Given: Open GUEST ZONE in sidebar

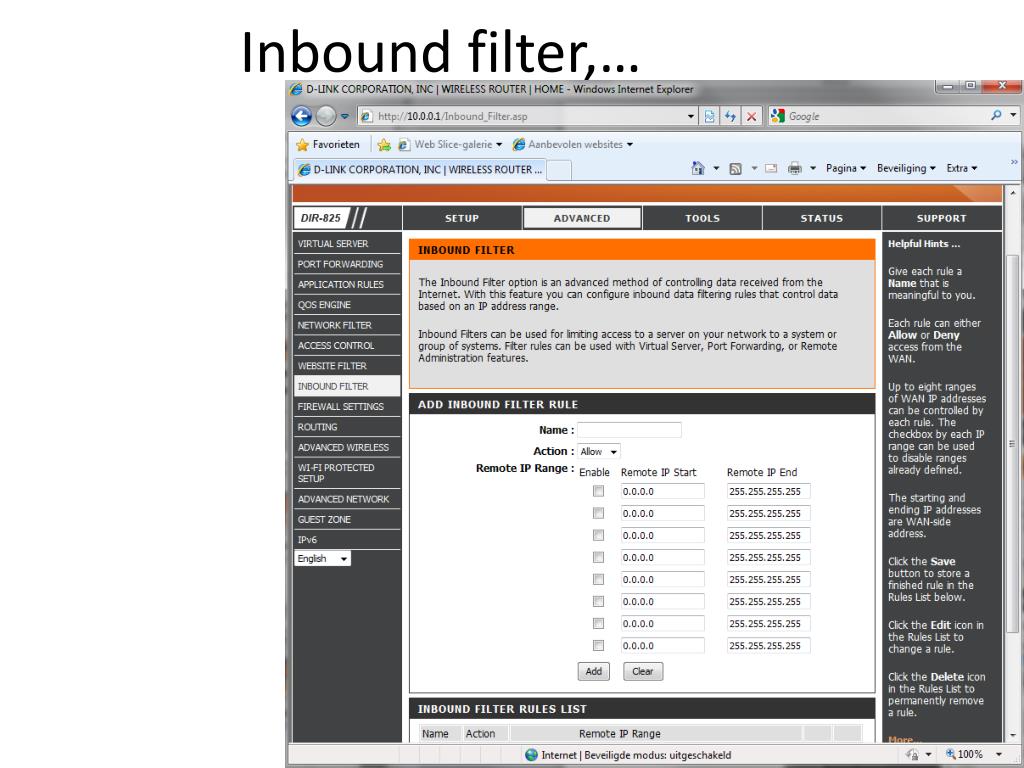Looking at the screenshot, I should click(347, 519).
